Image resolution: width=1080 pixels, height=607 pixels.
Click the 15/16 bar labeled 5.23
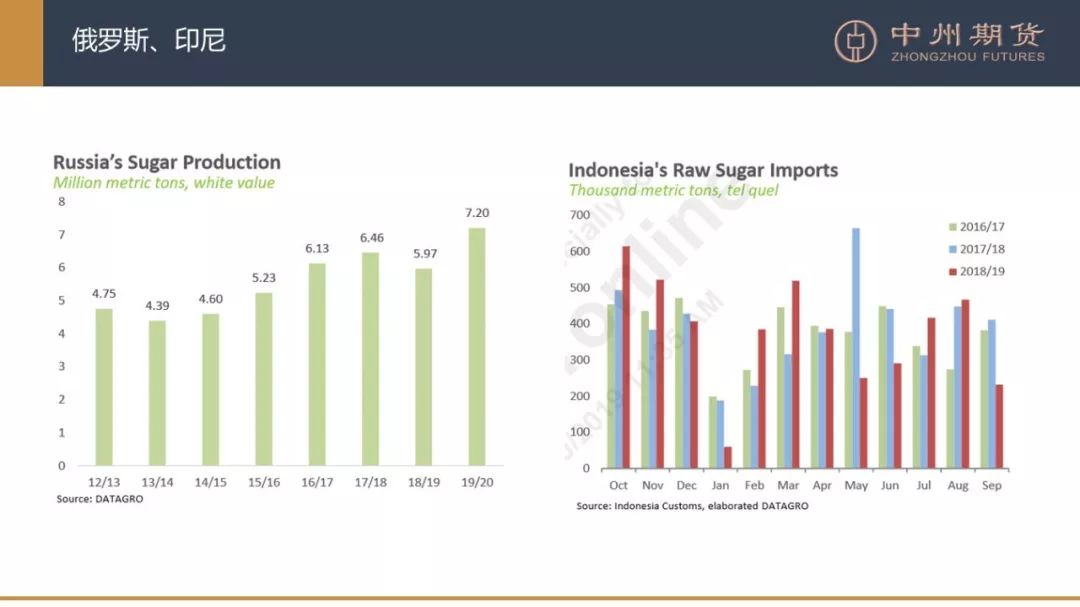point(264,380)
